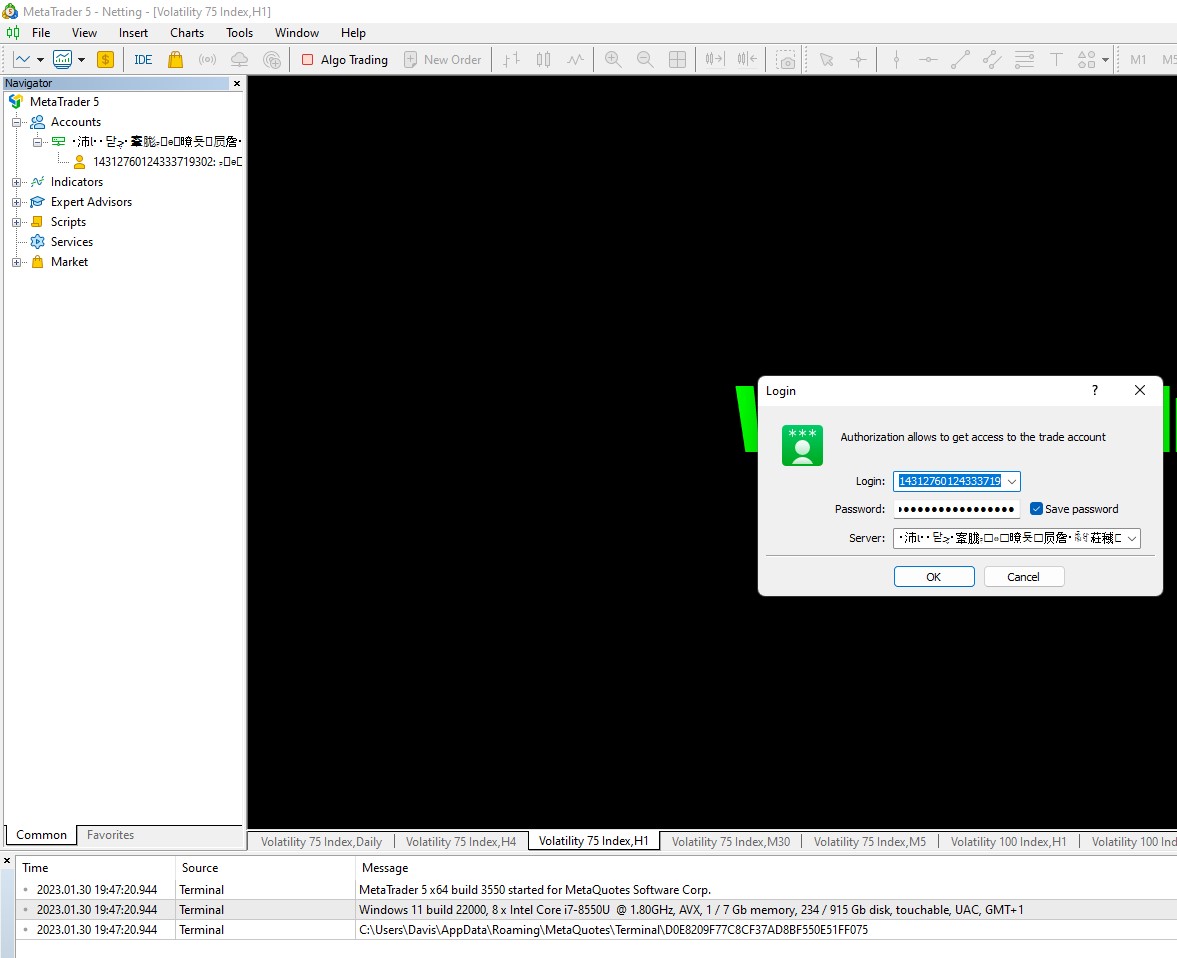This screenshot has width=1177, height=958.
Task: Open the Login account dropdown
Action: pyautogui.click(x=1011, y=481)
